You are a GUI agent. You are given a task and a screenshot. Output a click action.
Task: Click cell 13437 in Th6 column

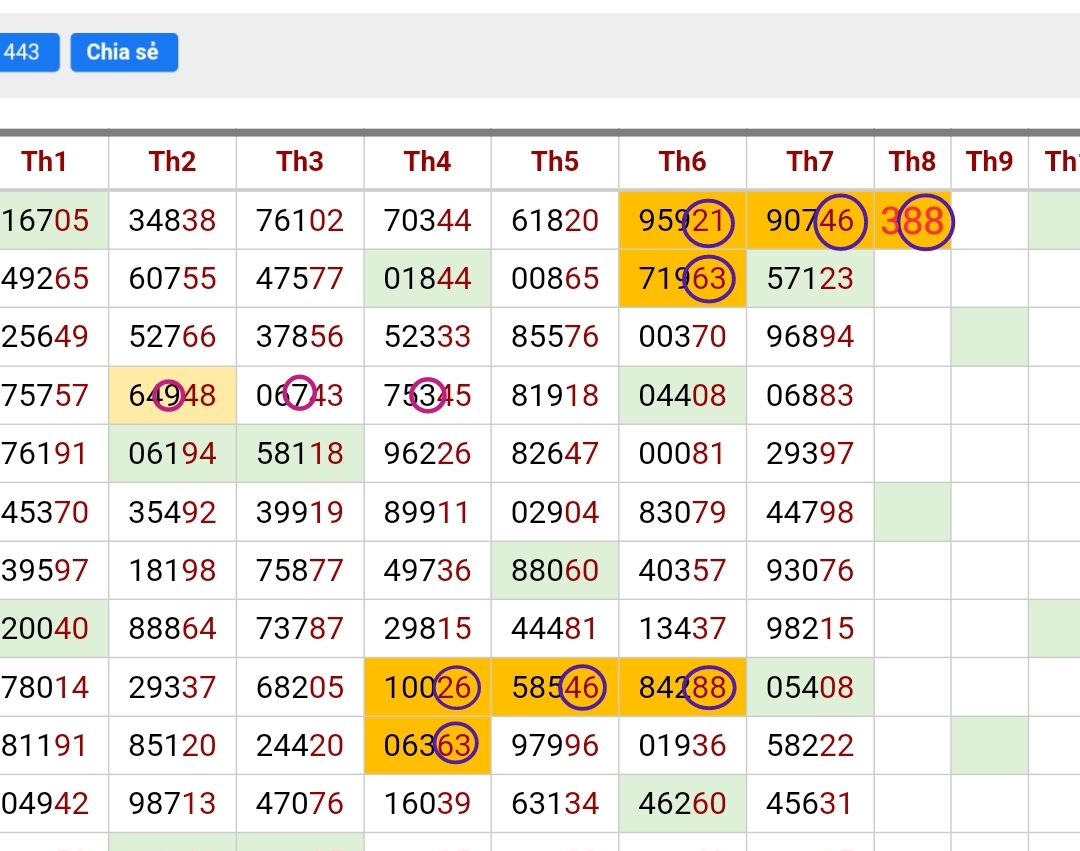point(683,629)
